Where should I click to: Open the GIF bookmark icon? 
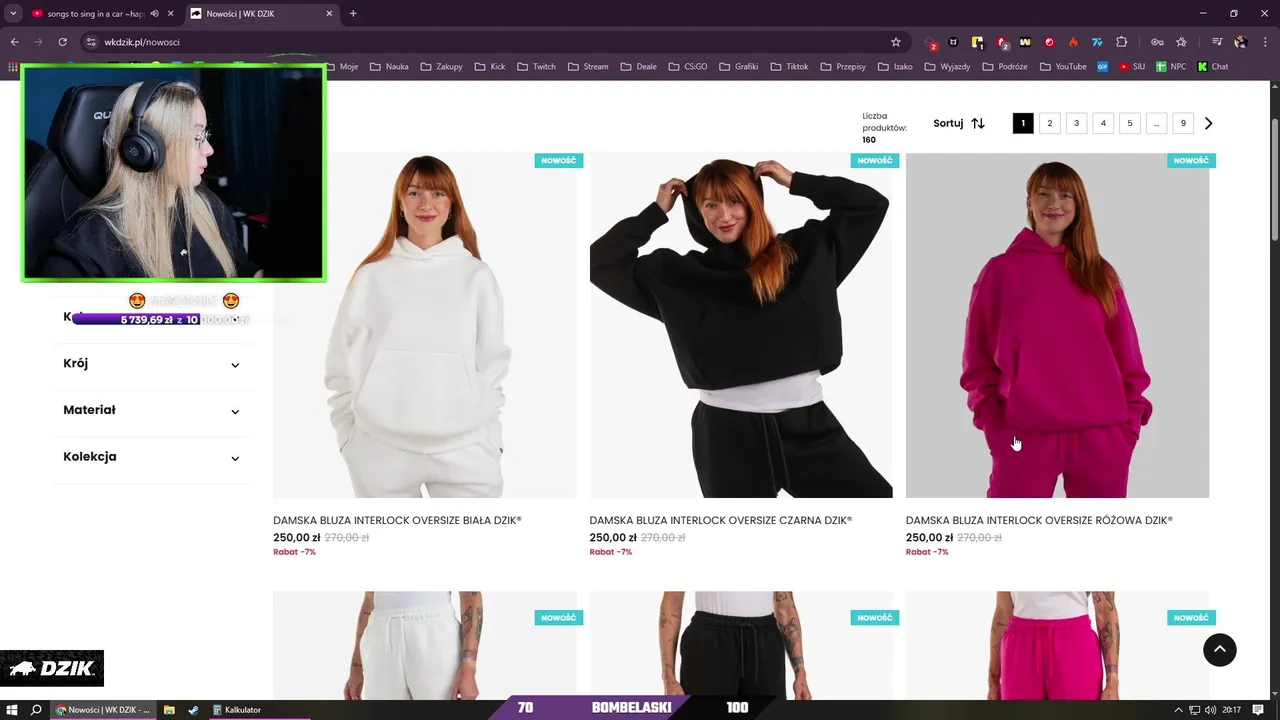pos(1102,67)
